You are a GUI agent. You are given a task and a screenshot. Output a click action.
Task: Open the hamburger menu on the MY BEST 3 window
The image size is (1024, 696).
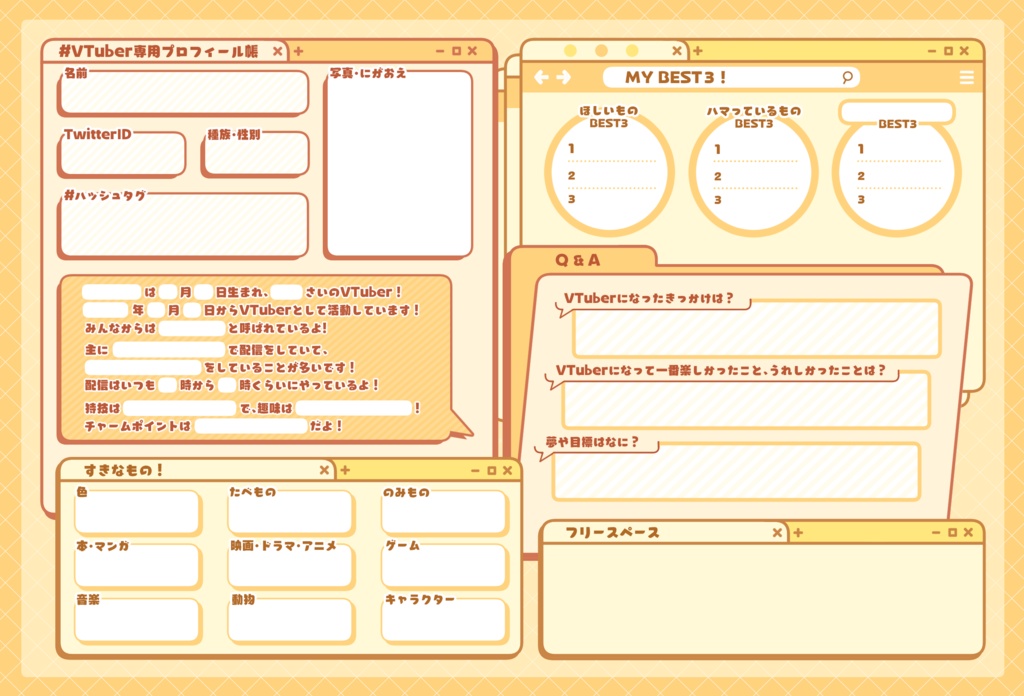click(967, 77)
